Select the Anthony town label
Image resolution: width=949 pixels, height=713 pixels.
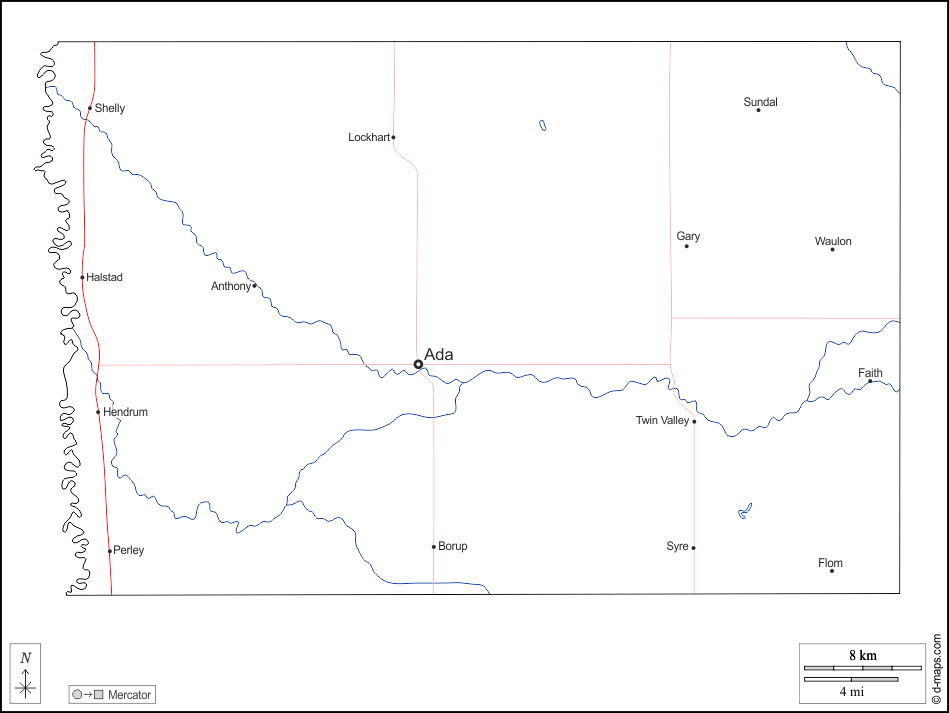pyautogui.click(x=231, y=286)
